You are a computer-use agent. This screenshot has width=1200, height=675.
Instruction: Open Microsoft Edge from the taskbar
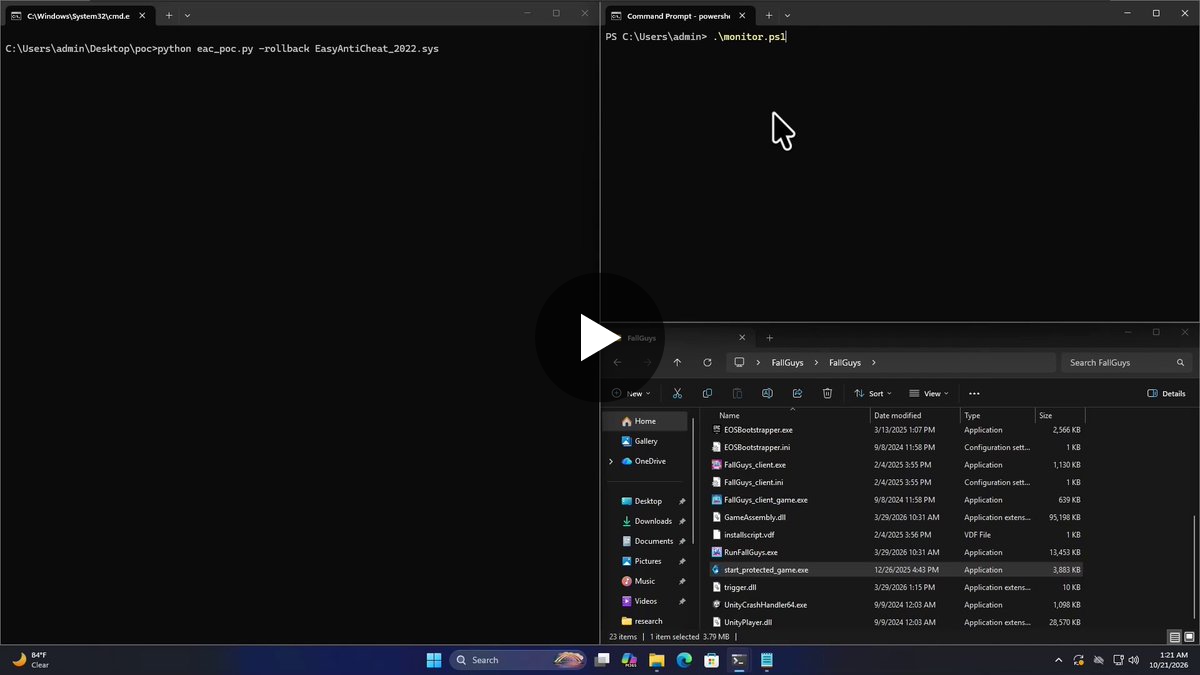pos(684,660)
